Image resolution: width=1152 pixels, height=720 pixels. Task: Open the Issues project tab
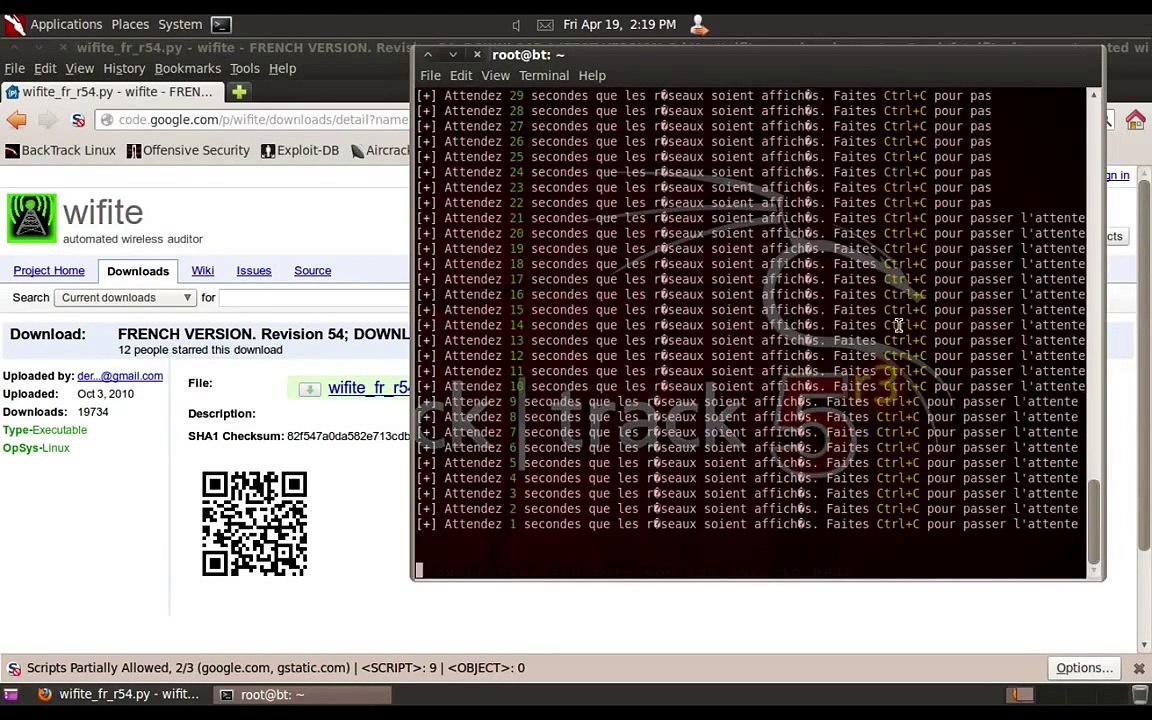(x=253, y=270)
